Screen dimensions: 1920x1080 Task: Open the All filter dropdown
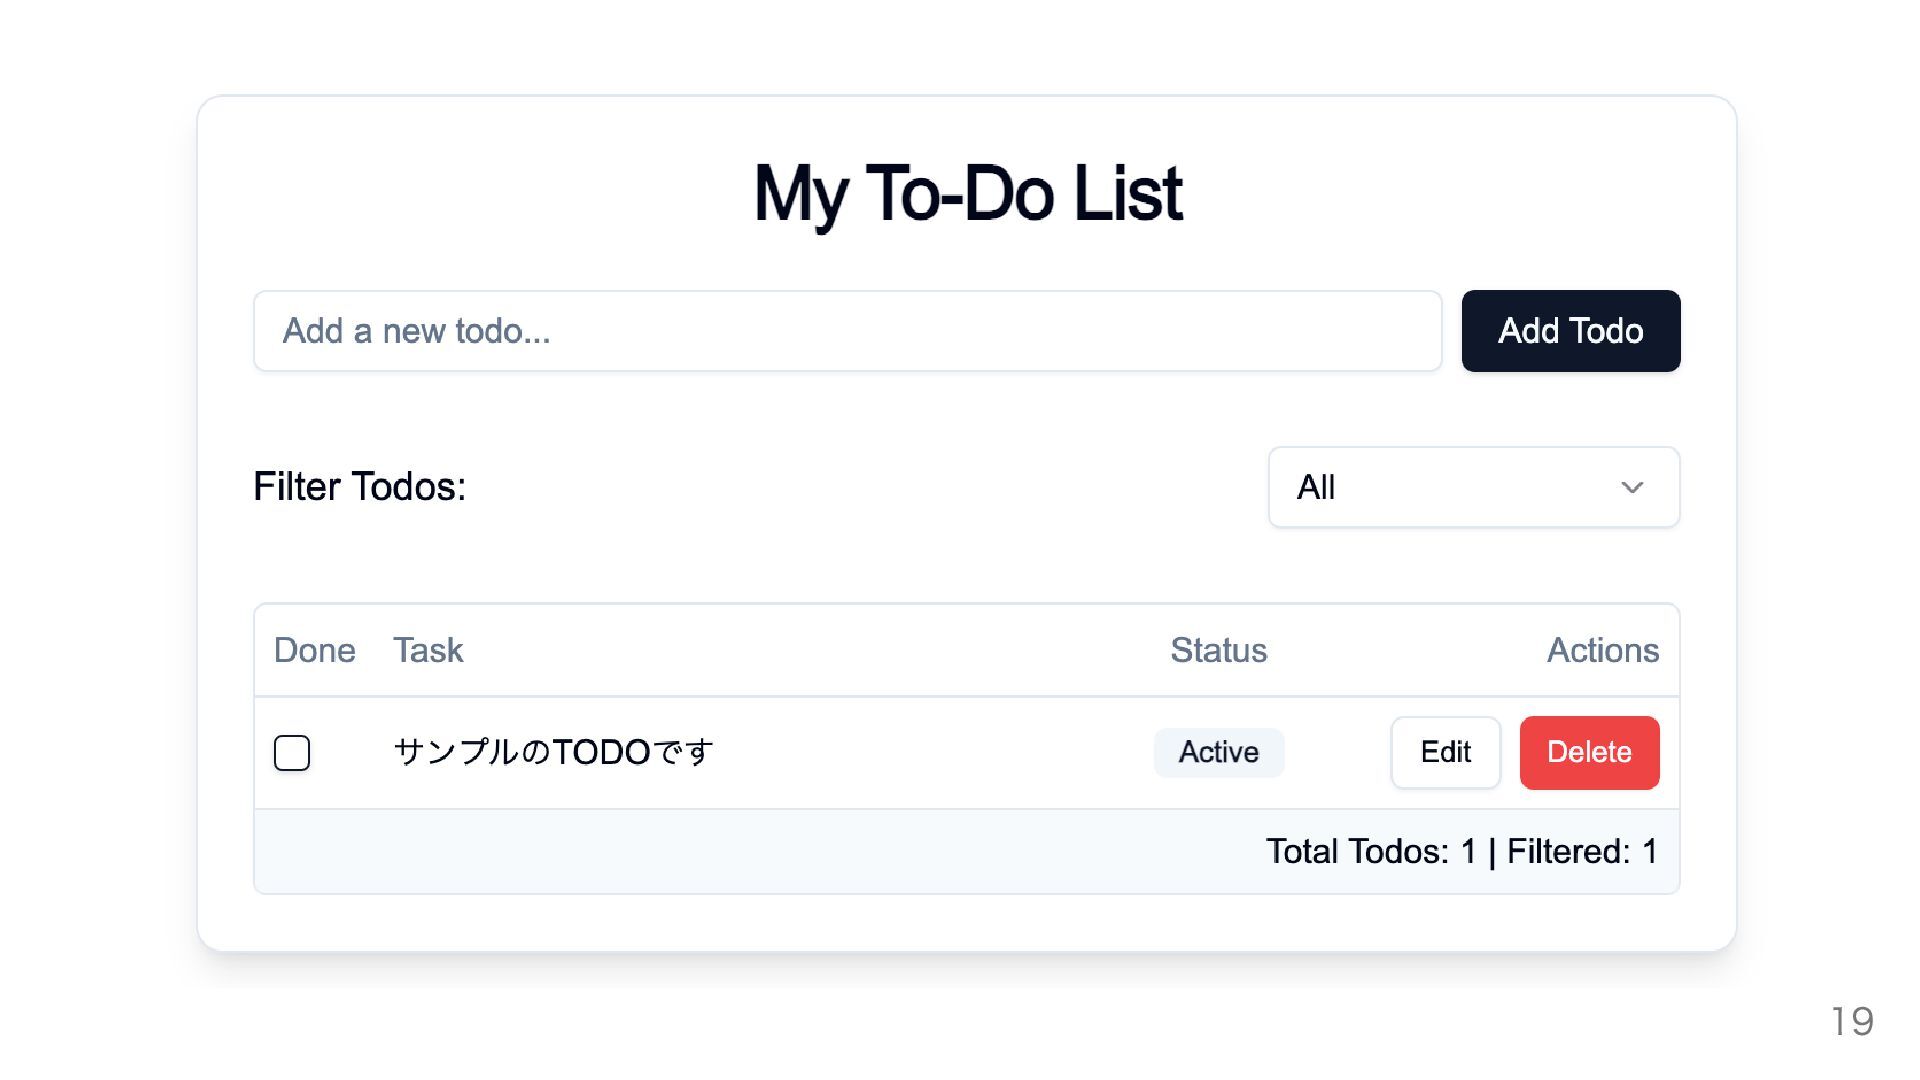pyautogui.click(x=1473, y=487)
